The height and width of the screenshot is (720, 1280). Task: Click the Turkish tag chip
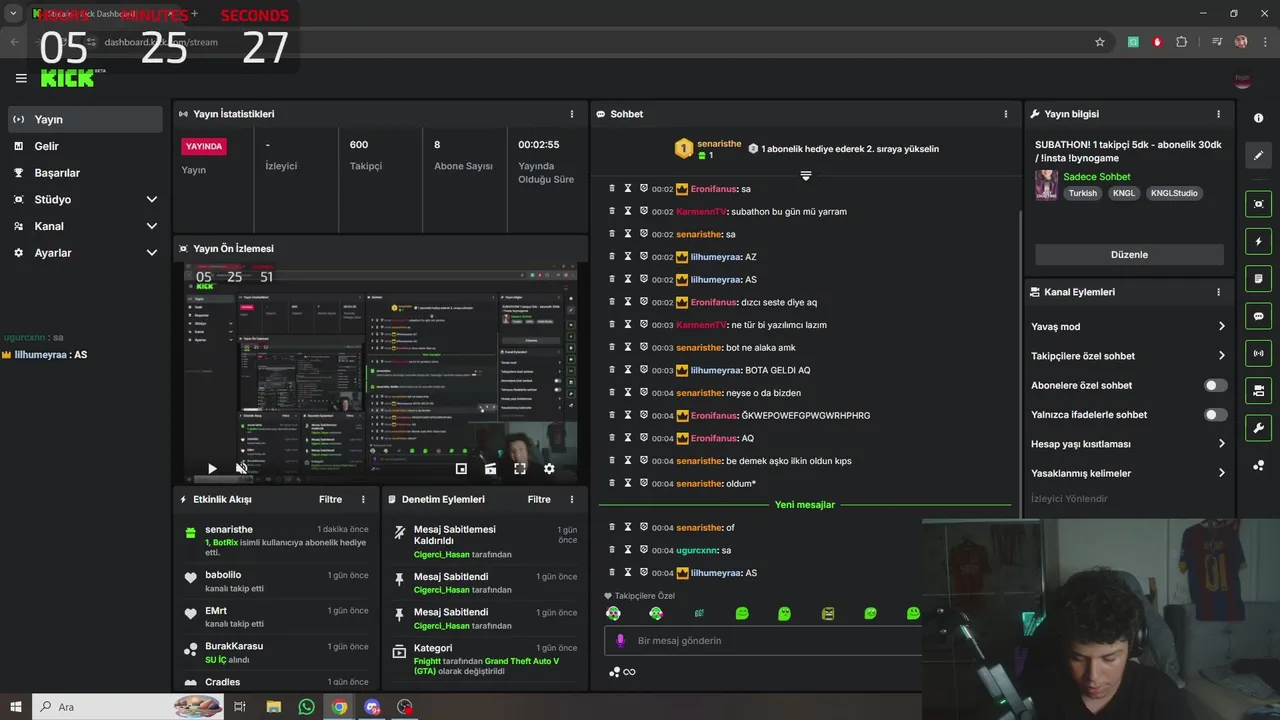pos(1082,193)
